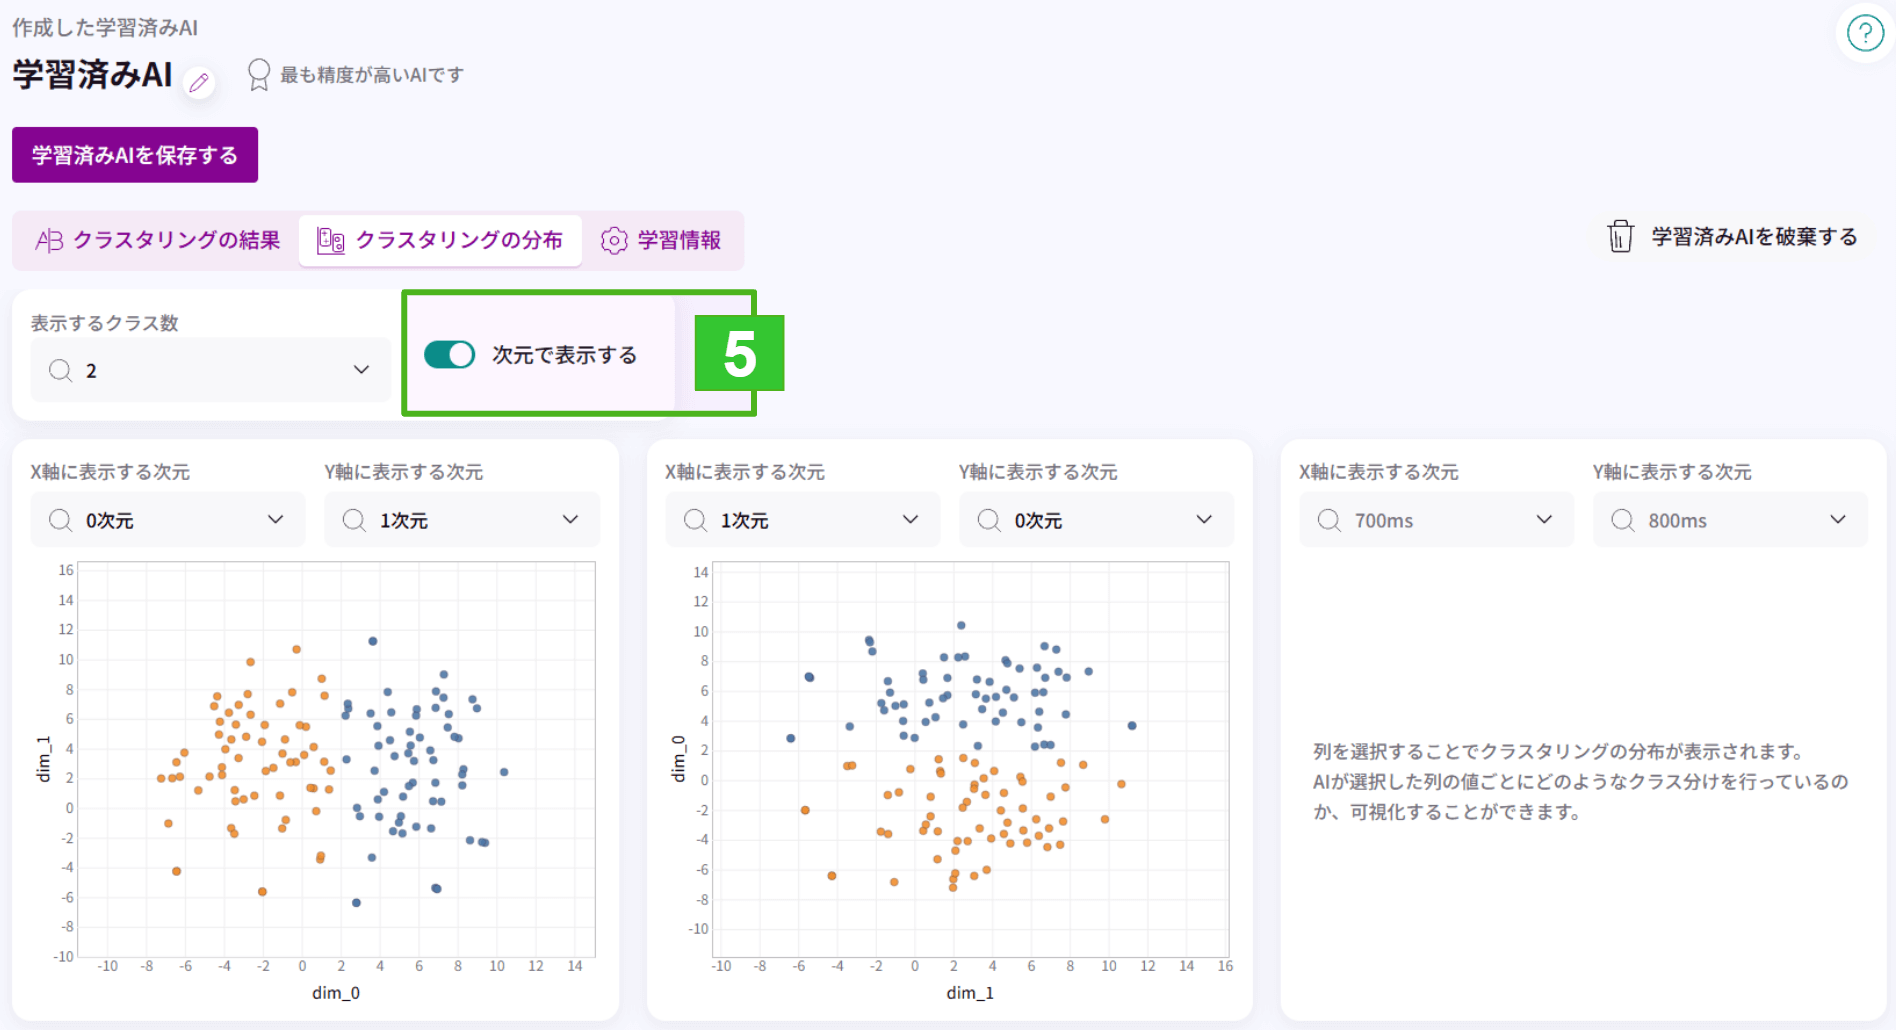Click the dim_0 x-axis label of first chart

336,993
